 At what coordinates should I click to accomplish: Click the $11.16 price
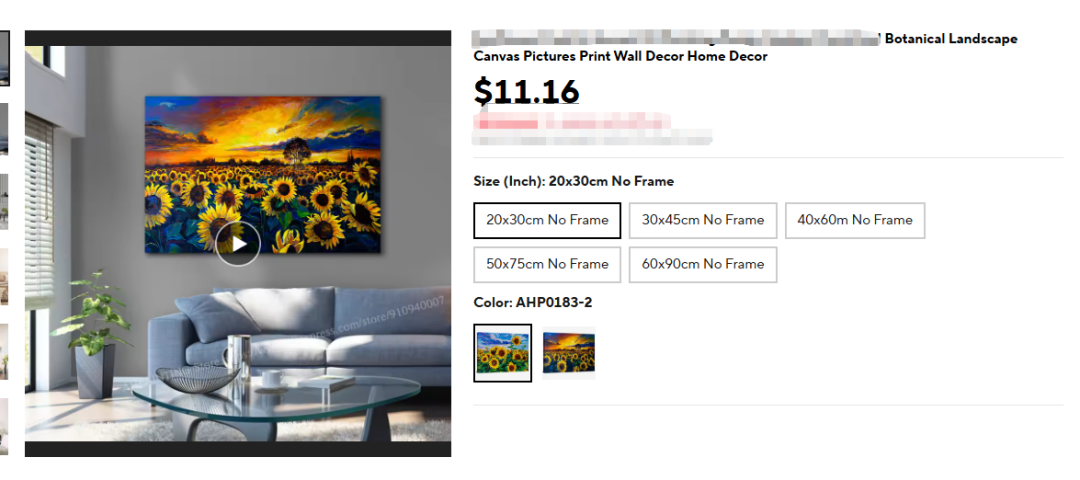(x=526, y=92)
